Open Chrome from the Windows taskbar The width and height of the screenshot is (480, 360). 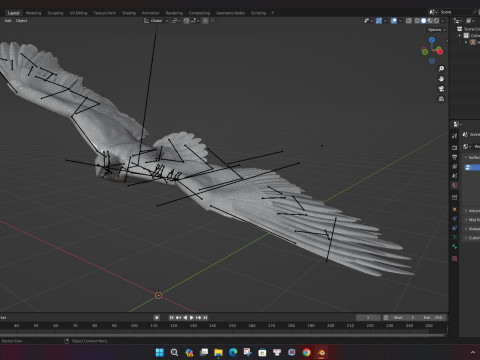(306, 352)
